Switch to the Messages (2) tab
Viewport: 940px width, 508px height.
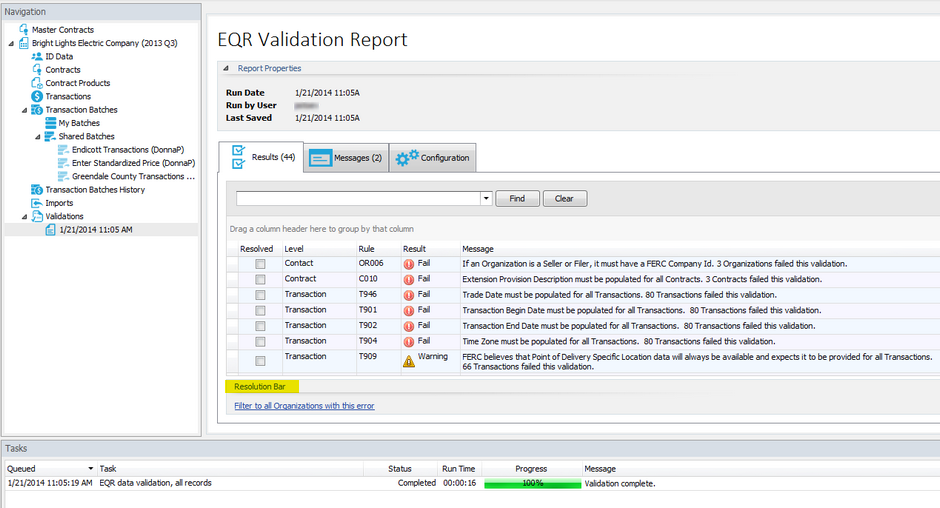pyautogui.click(x=347, y=158)
